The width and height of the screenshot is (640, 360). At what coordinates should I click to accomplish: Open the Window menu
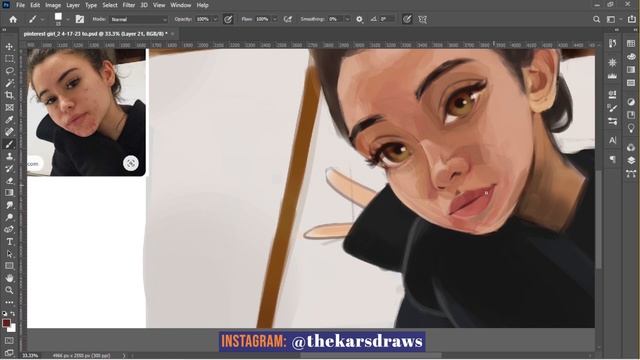[x=180, y=5]
